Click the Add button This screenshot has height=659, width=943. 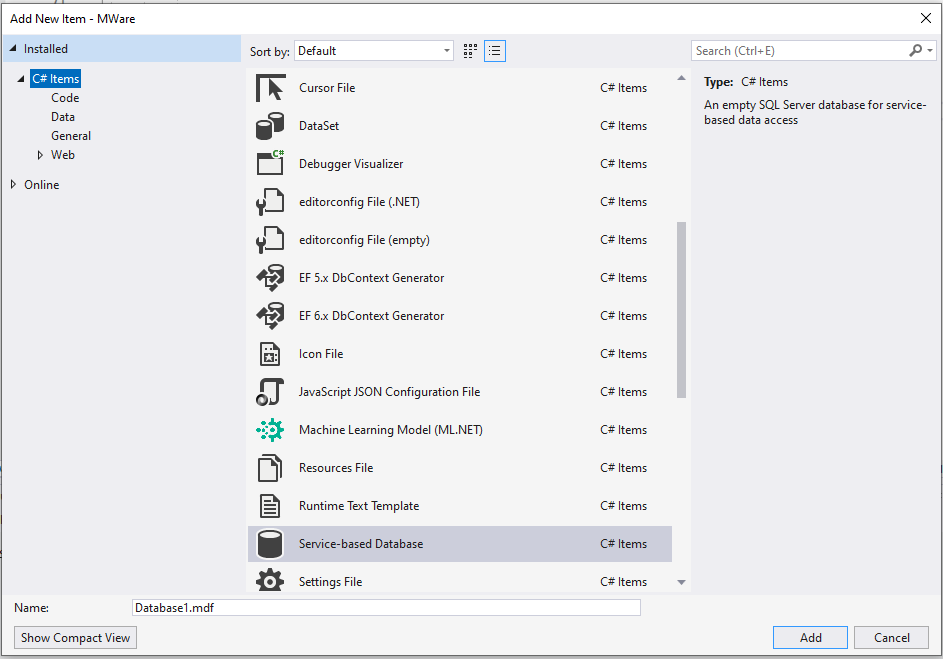(810, 637)
